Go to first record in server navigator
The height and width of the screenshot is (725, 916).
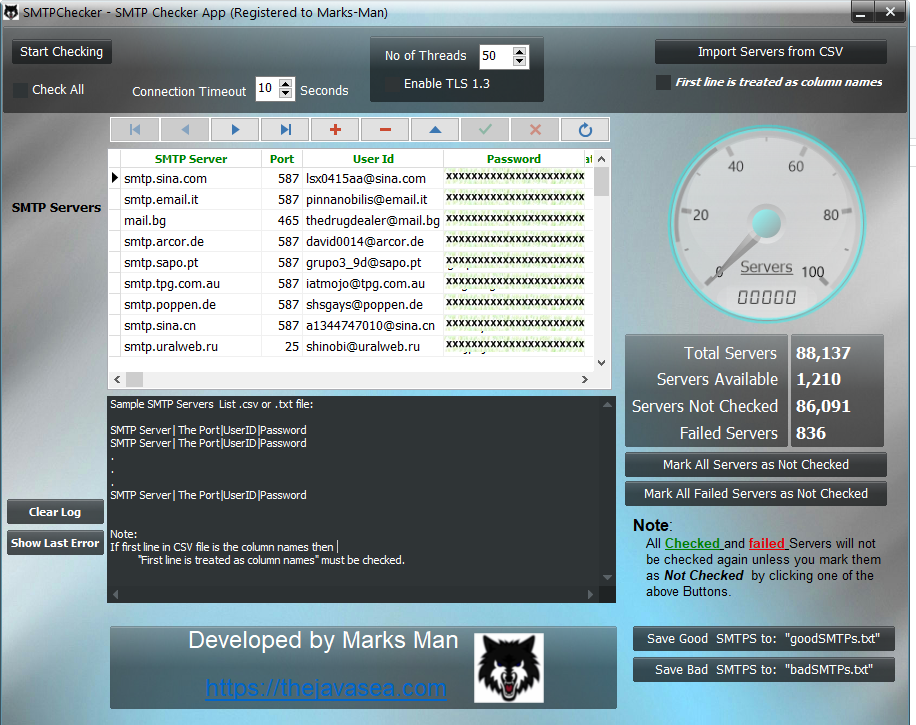tap(135, 130)
